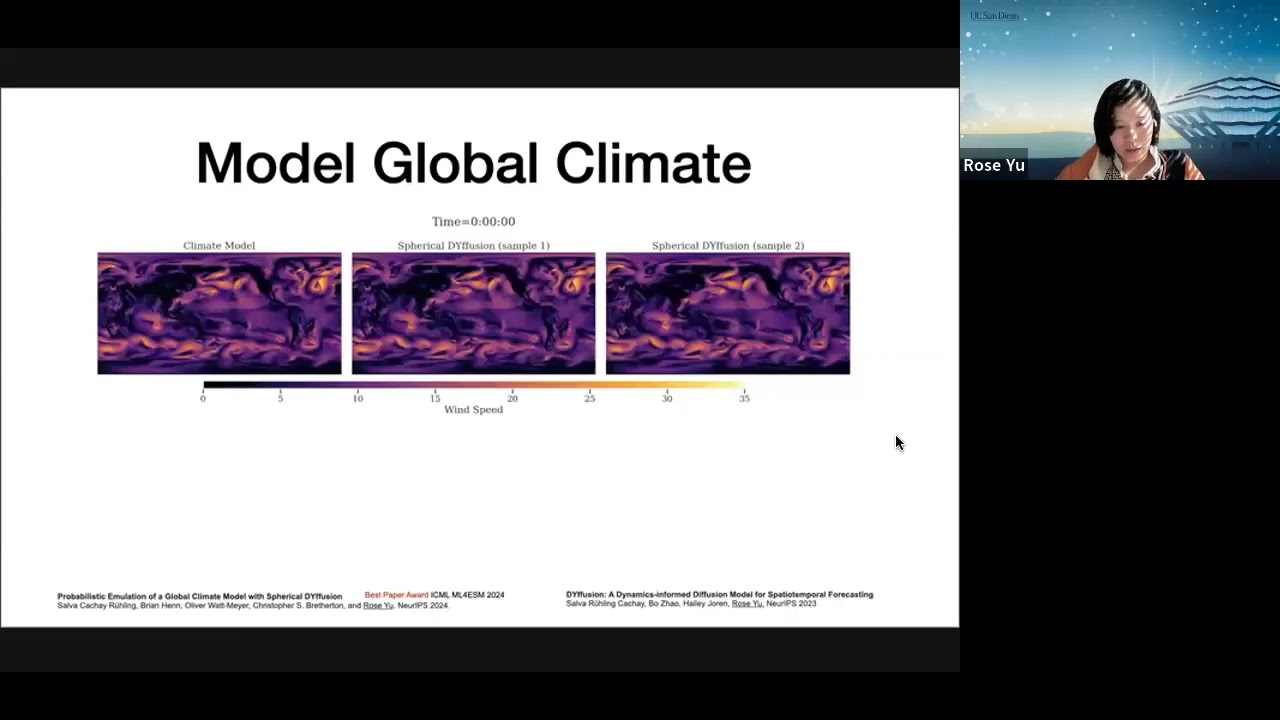Click the 'Rose Yu' name label on video
This screenshot has width=1280, height=720.
tap(994, 165)
